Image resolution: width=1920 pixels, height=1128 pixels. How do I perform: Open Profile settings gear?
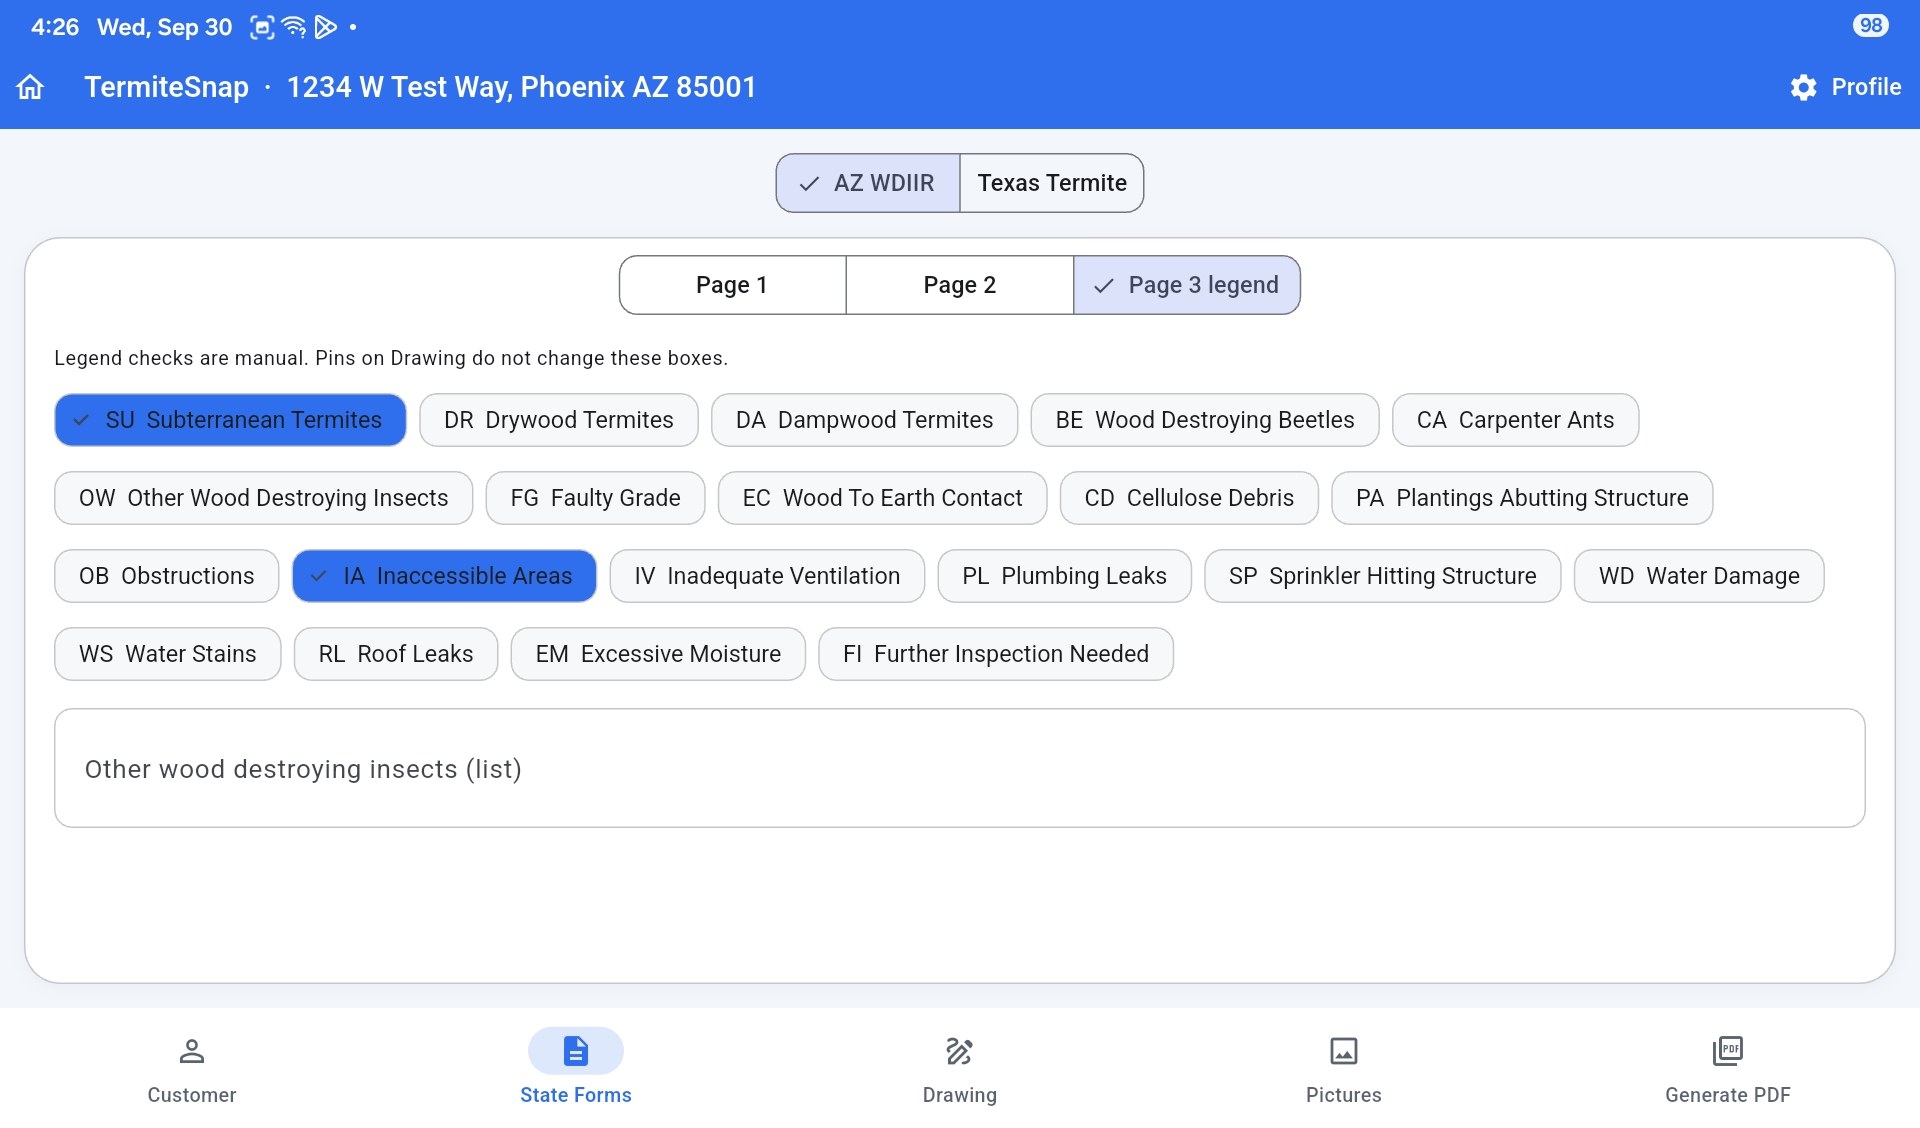point(1803,87)
